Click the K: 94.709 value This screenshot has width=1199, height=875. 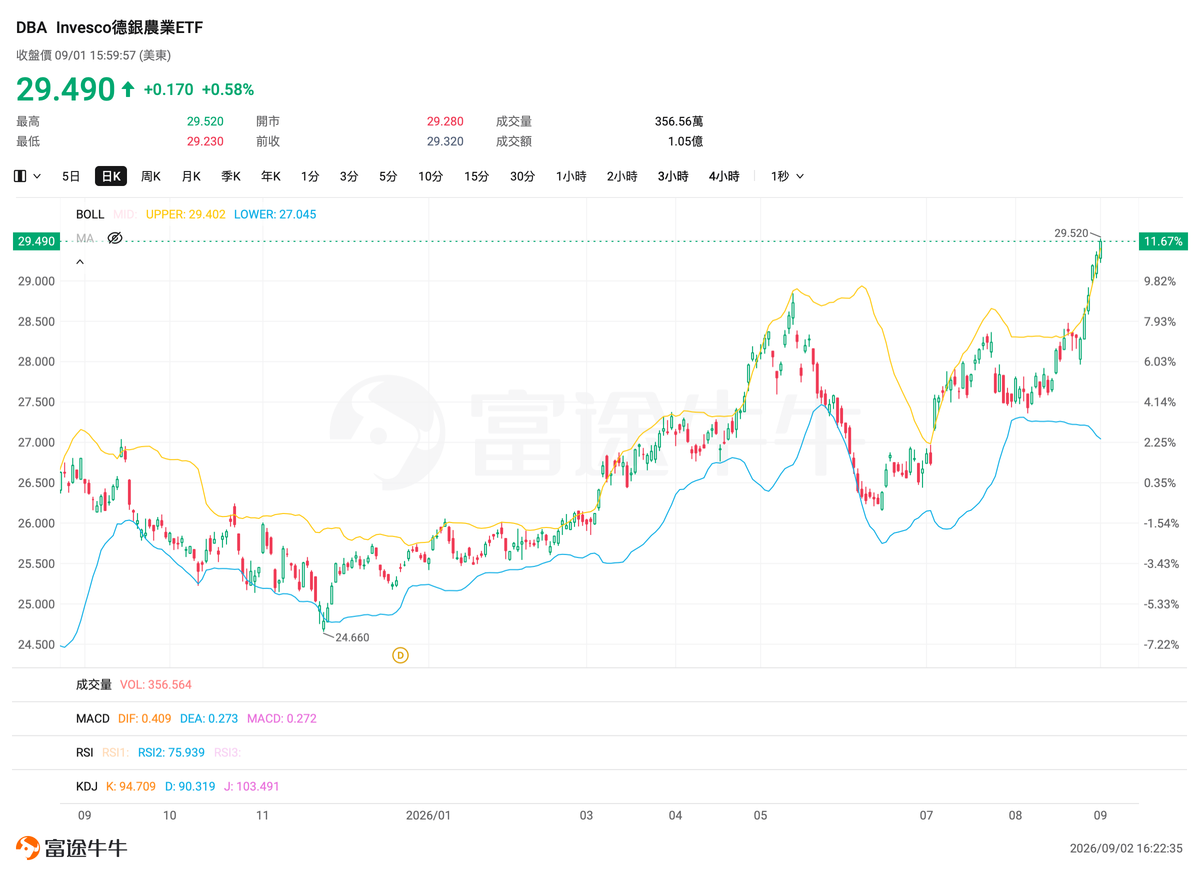[x=131, y=786]
